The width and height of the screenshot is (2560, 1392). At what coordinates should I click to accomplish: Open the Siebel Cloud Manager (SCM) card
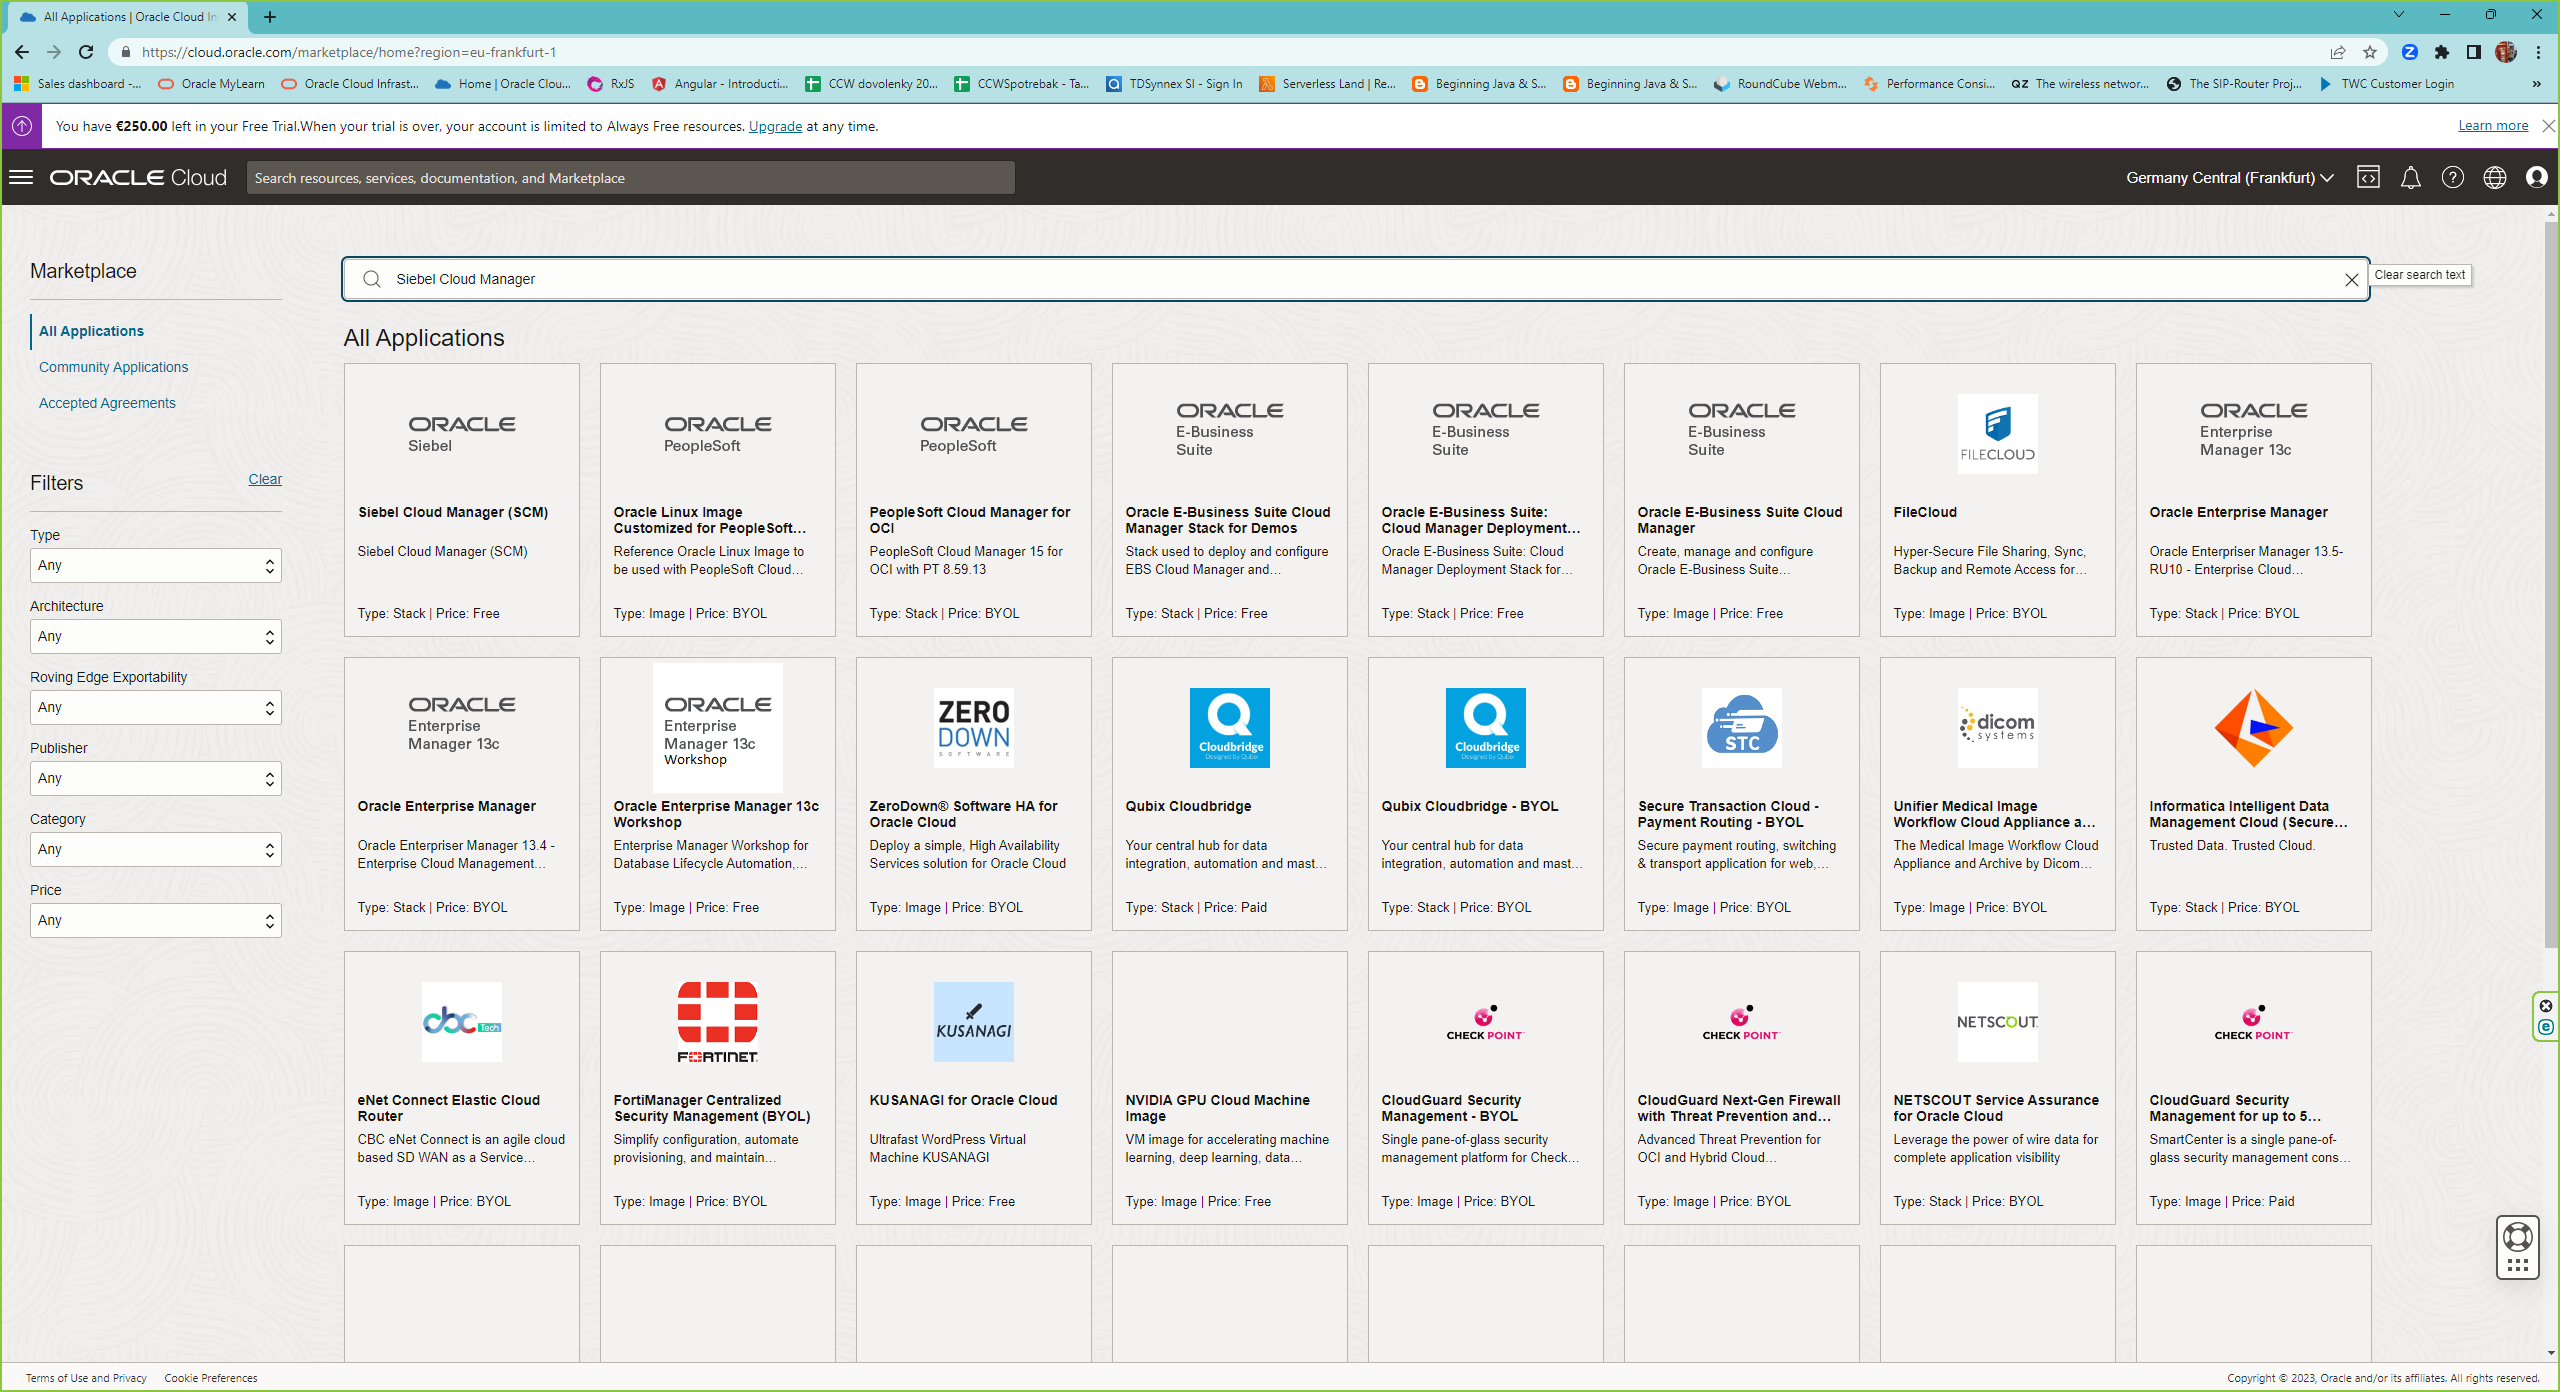click(461, 499)
